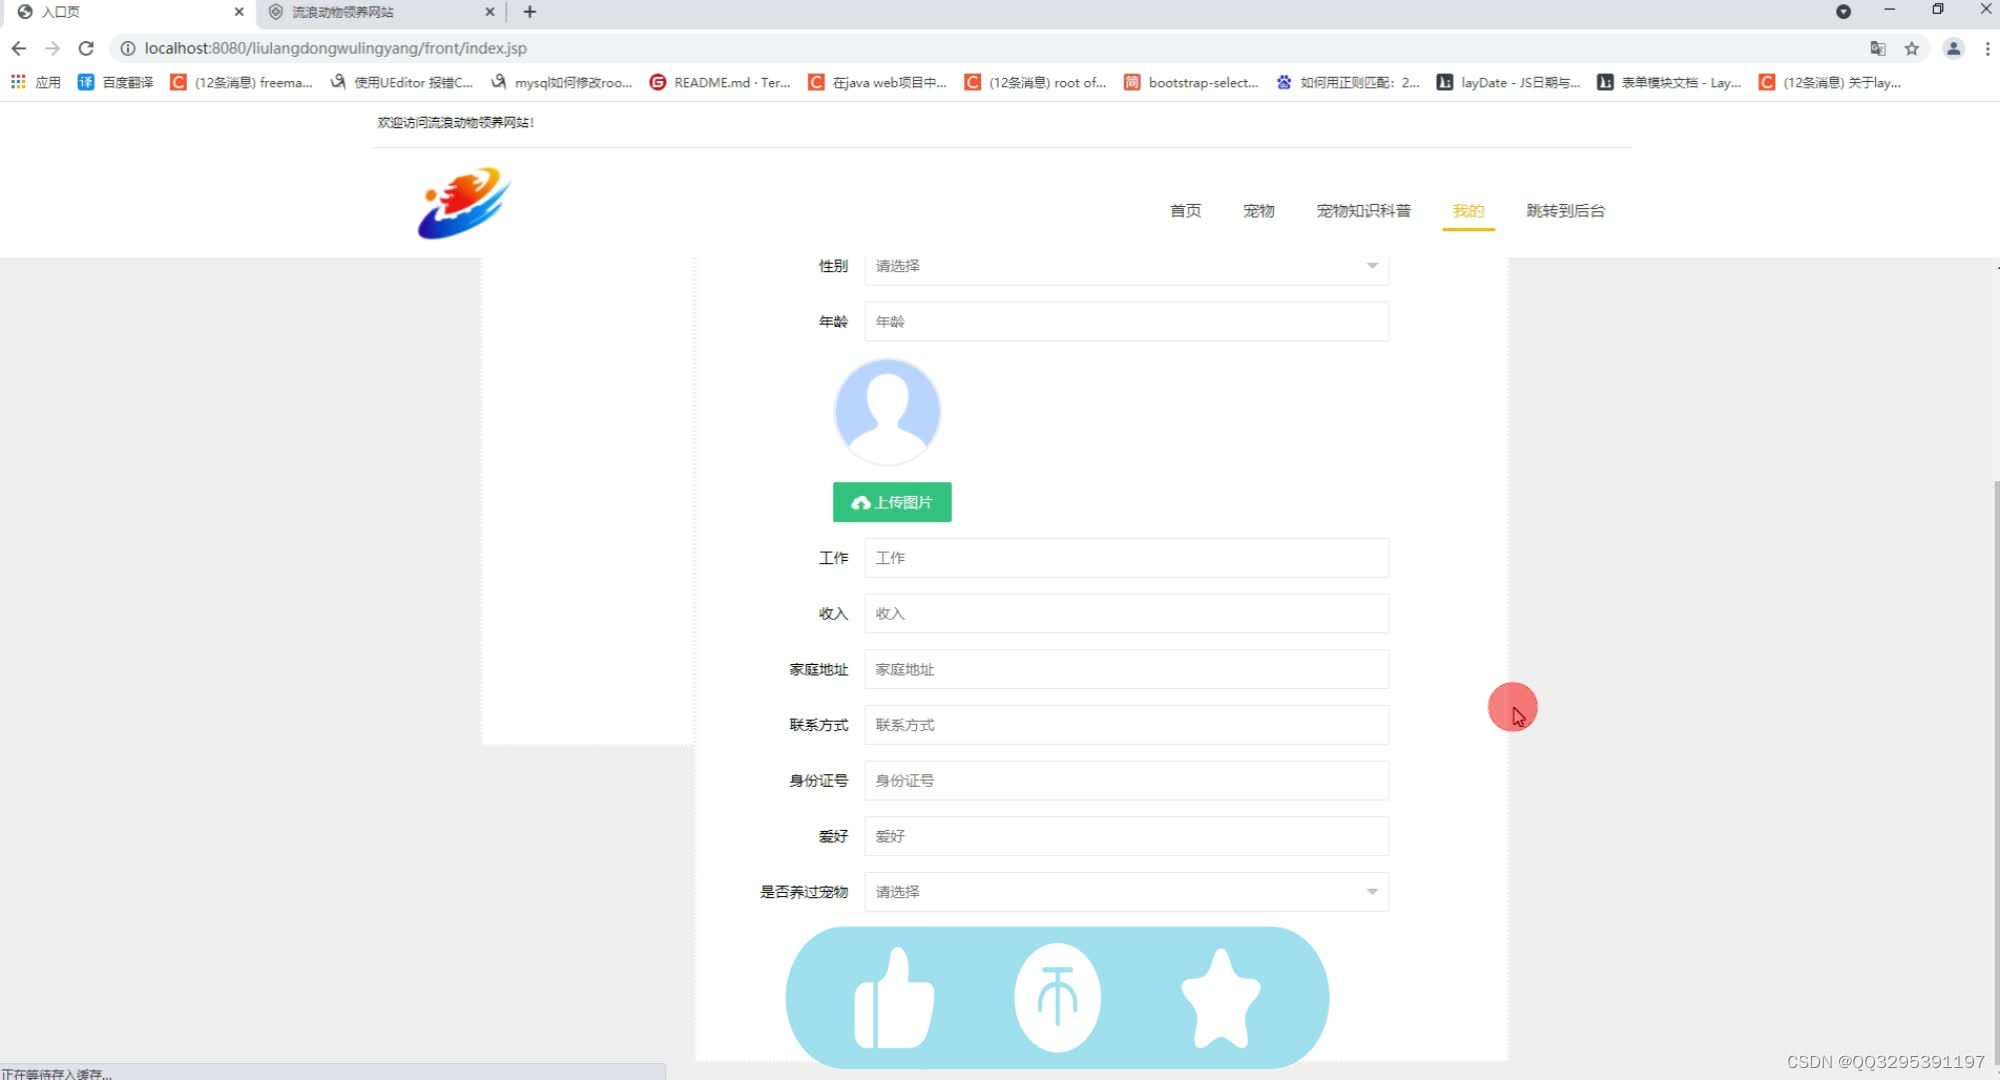Screen dimensions: 2000x1080
Task: Reload the page with refresh icon
Action: click(86, 48)
